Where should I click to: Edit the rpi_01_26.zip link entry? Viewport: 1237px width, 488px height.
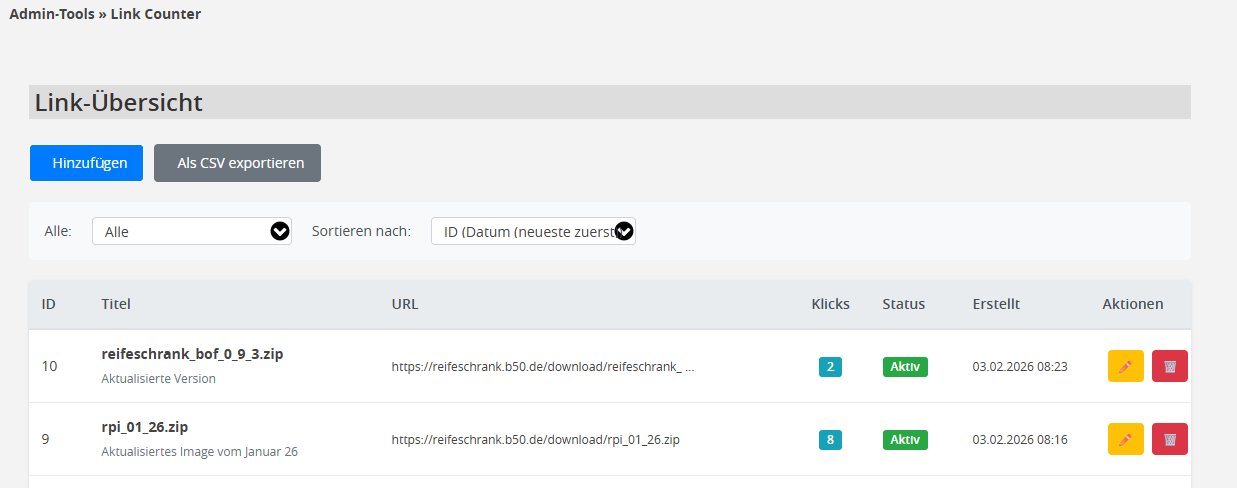(1125, 439)
